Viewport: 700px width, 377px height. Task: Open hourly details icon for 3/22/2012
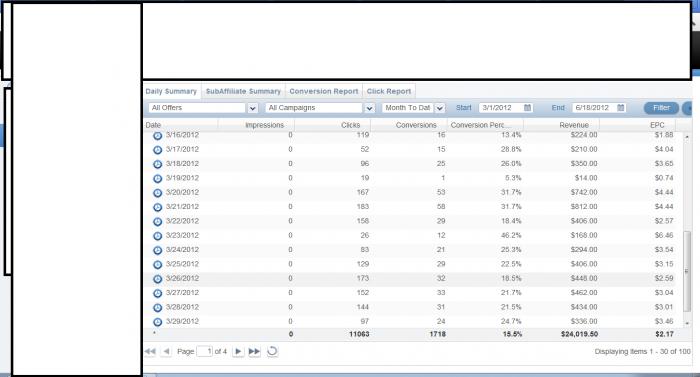pos(158,221)
